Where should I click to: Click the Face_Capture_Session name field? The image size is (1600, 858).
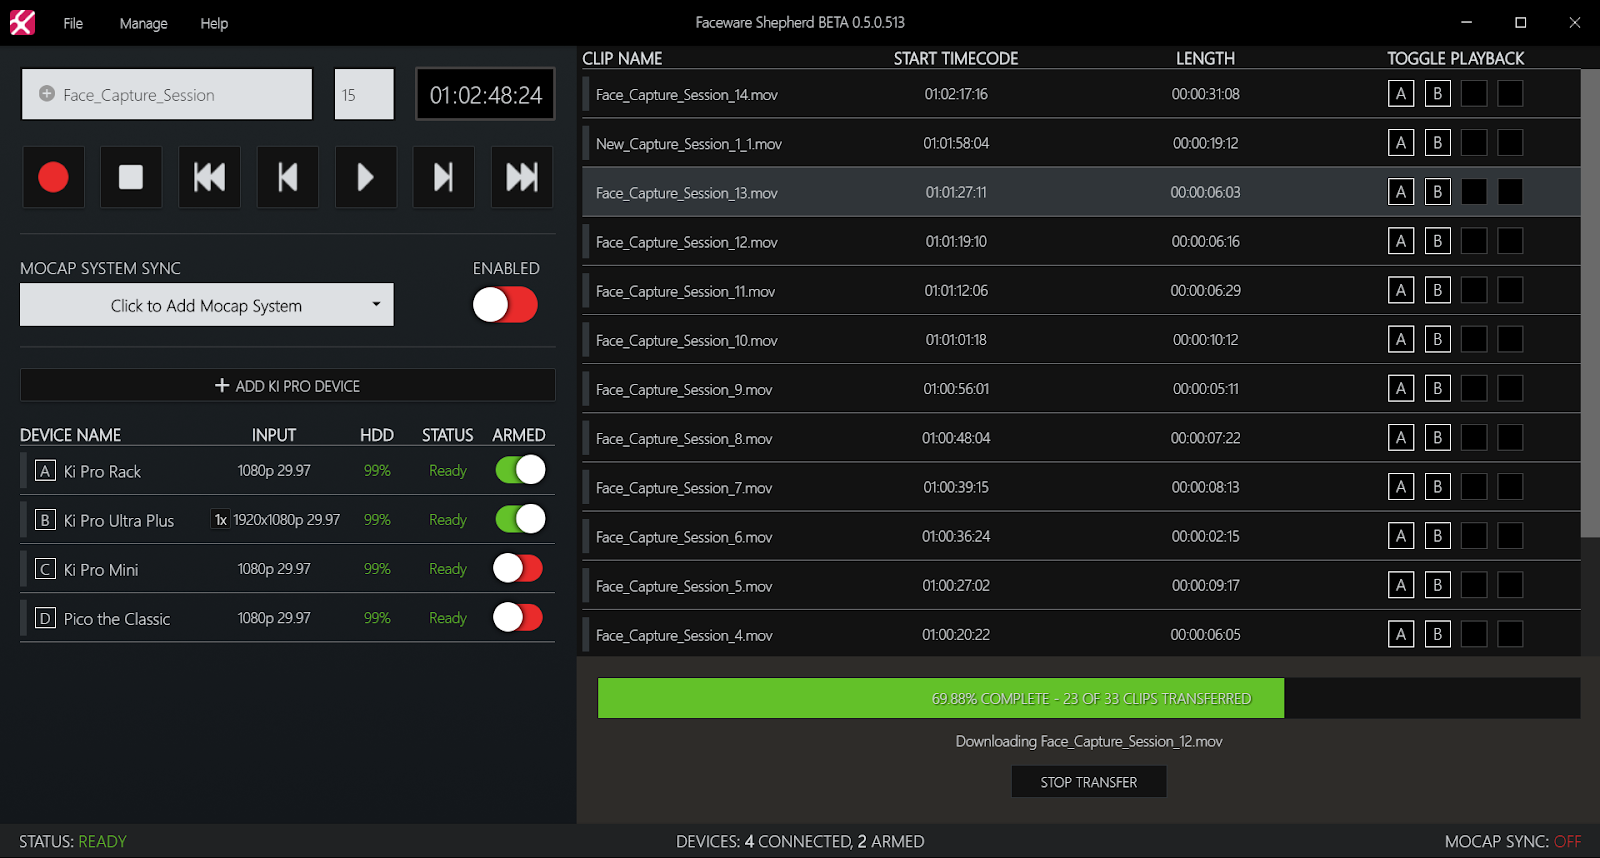pyautogui.click(x=167, y=95)
